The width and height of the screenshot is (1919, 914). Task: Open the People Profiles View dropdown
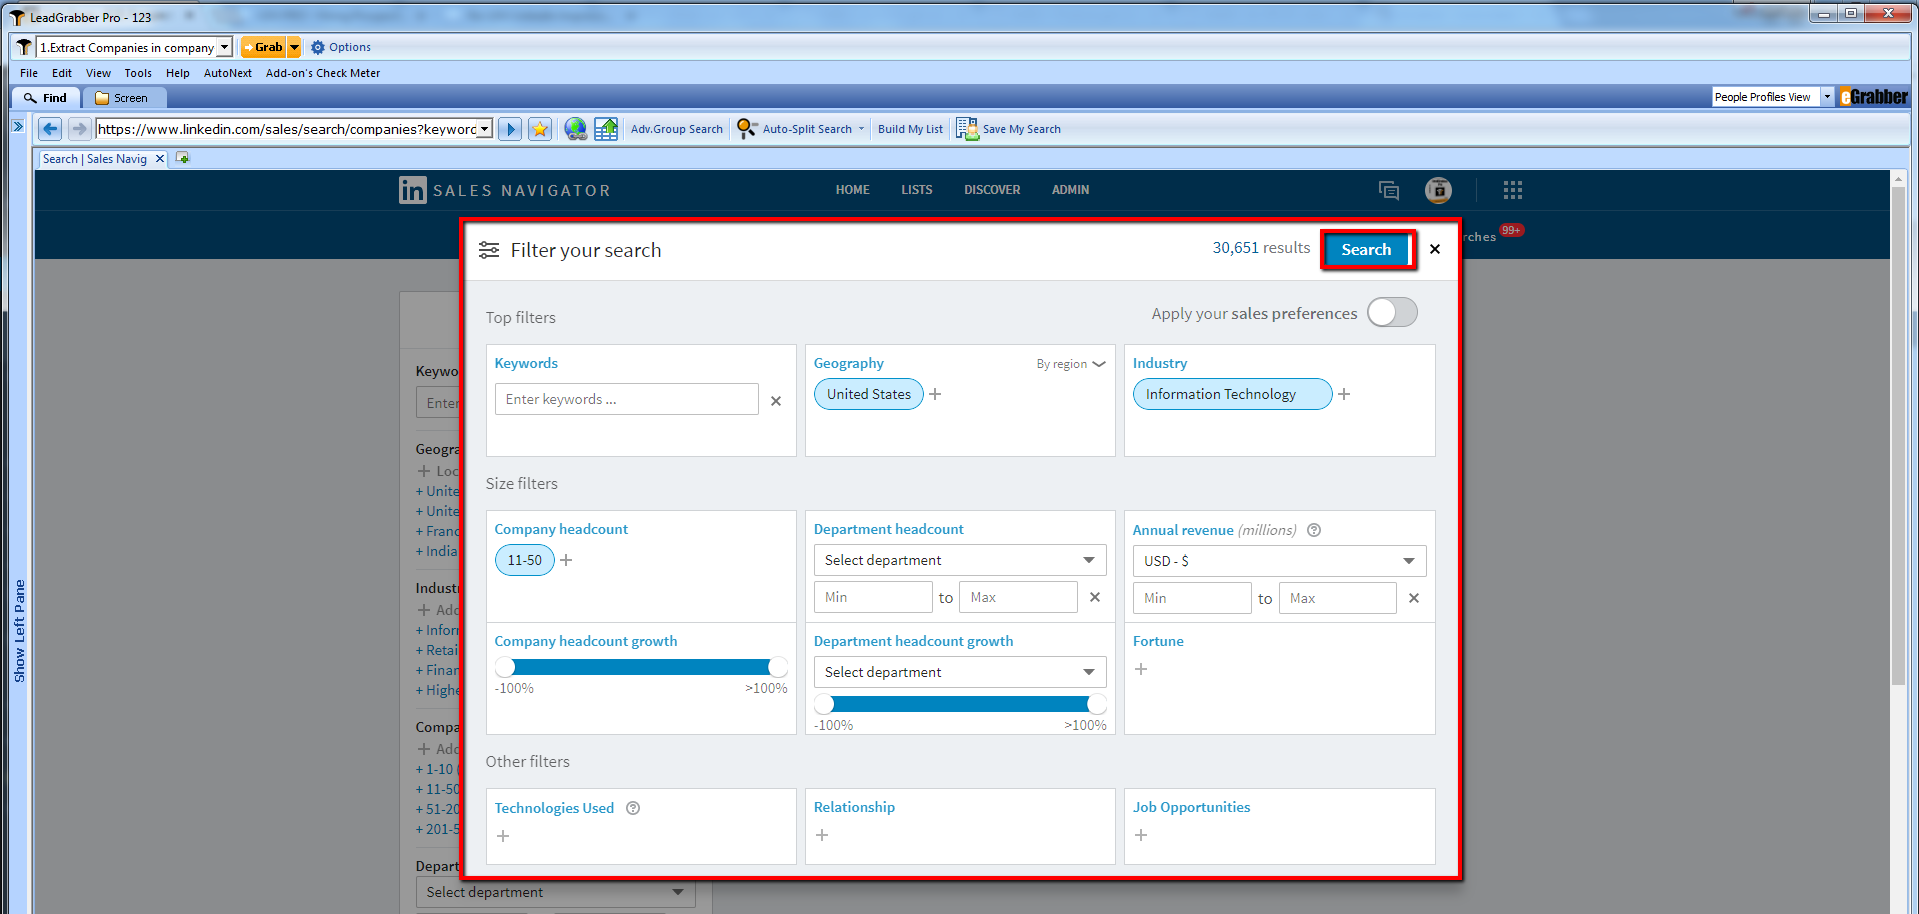tap(1827, 97)
